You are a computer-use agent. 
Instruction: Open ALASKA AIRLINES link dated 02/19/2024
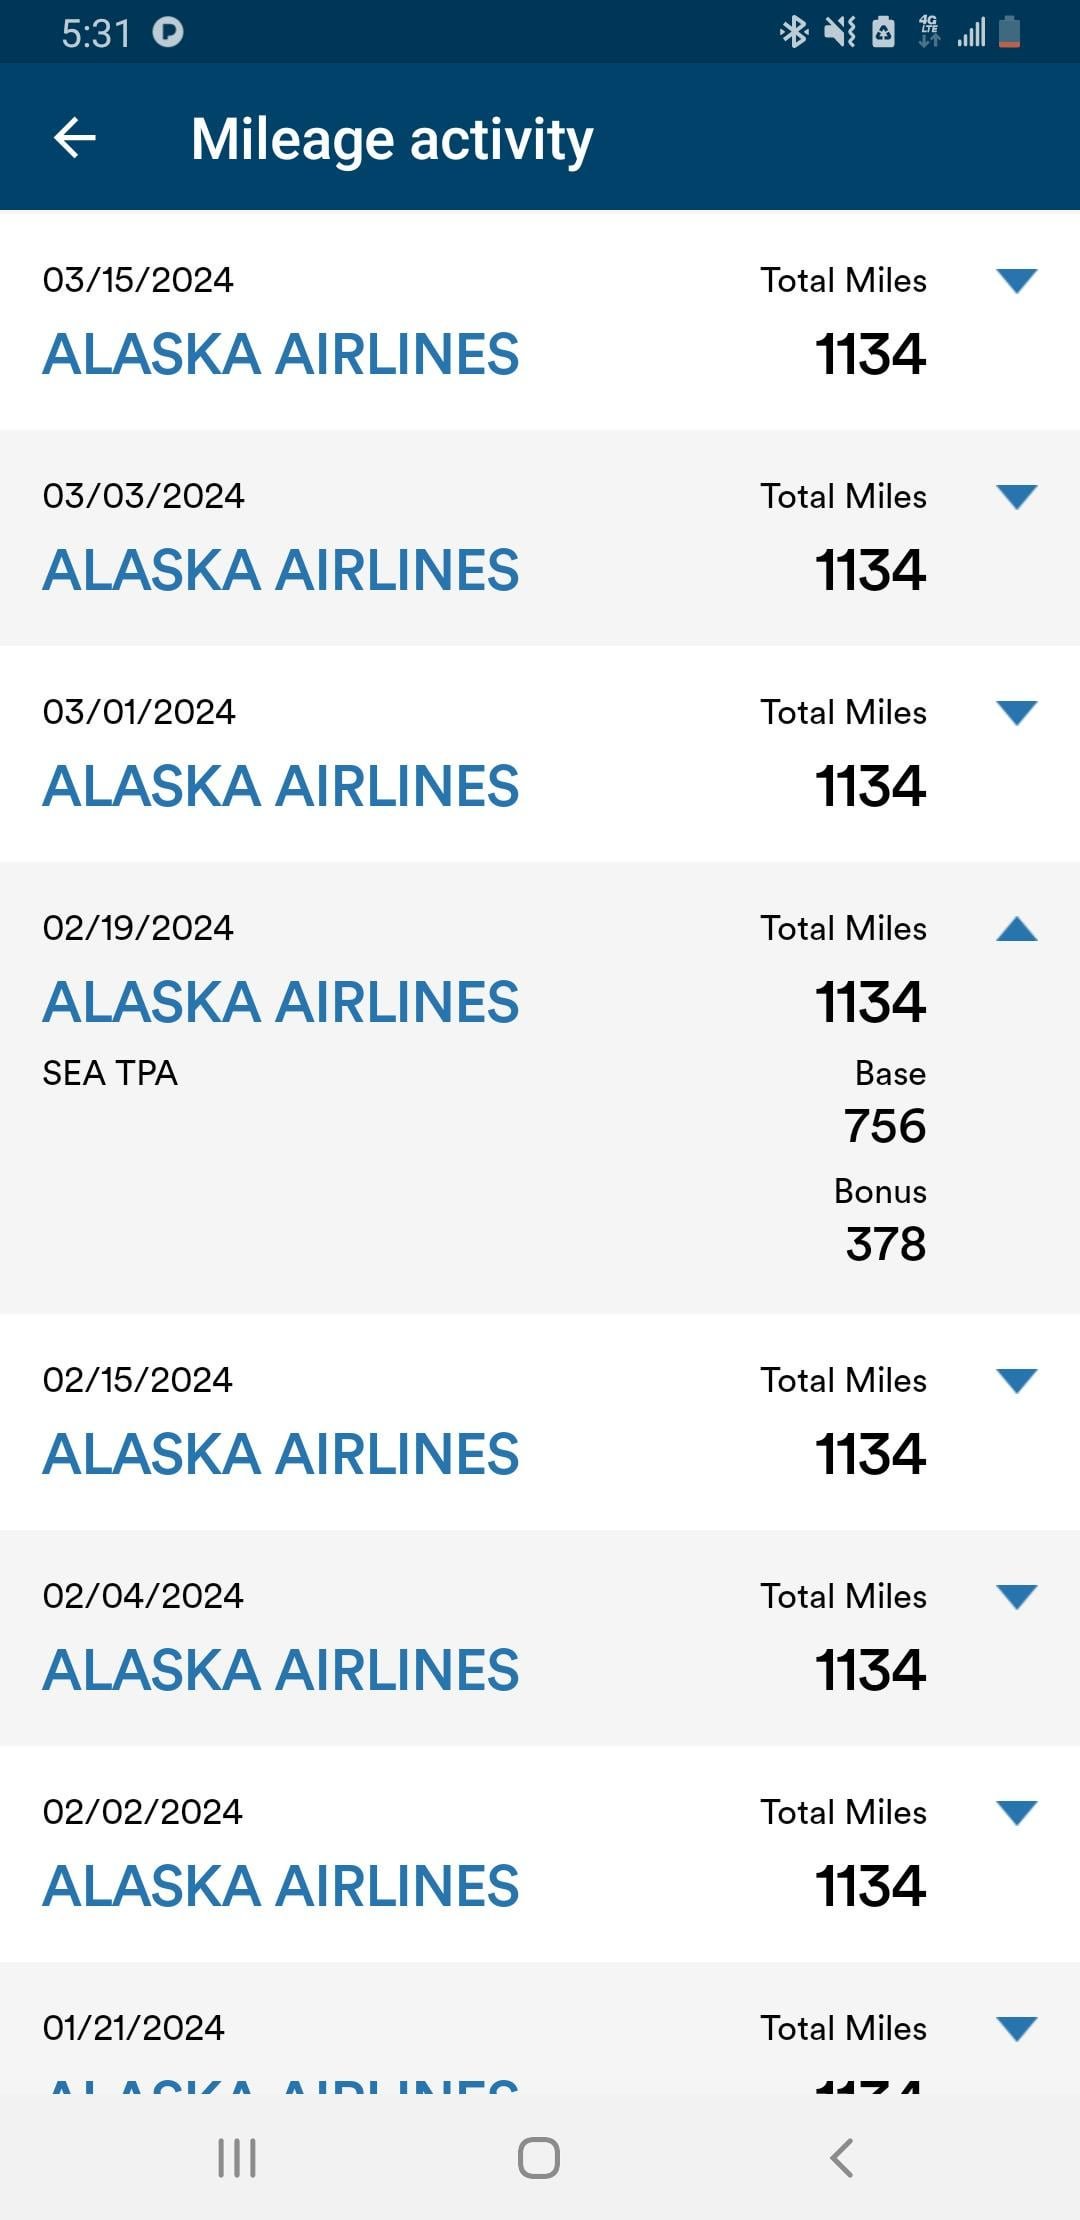(x=281, y=1003)
